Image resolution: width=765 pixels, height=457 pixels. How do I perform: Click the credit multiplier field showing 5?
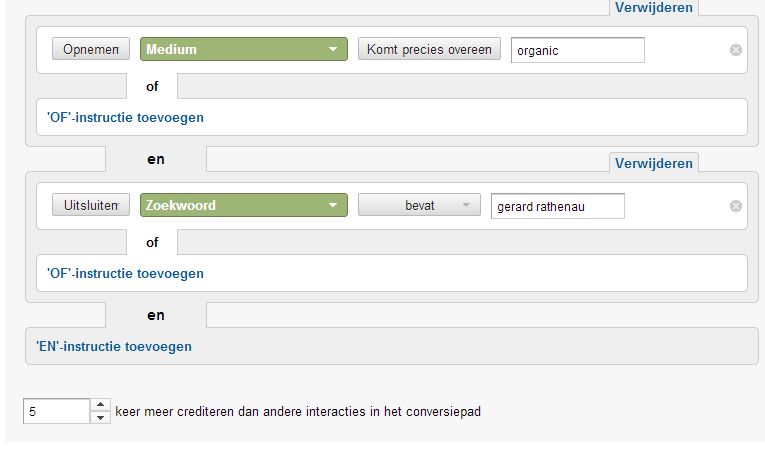(56, 411)
